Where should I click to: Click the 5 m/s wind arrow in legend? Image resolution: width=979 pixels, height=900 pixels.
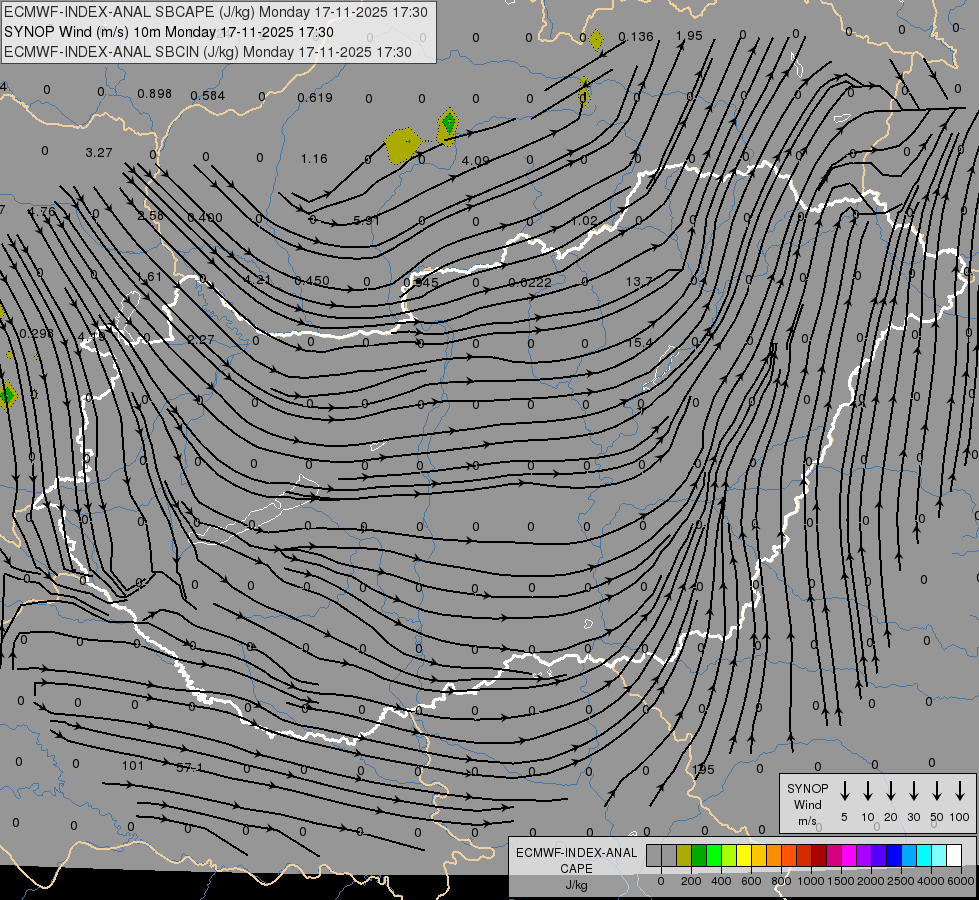(x=845, y=791)
